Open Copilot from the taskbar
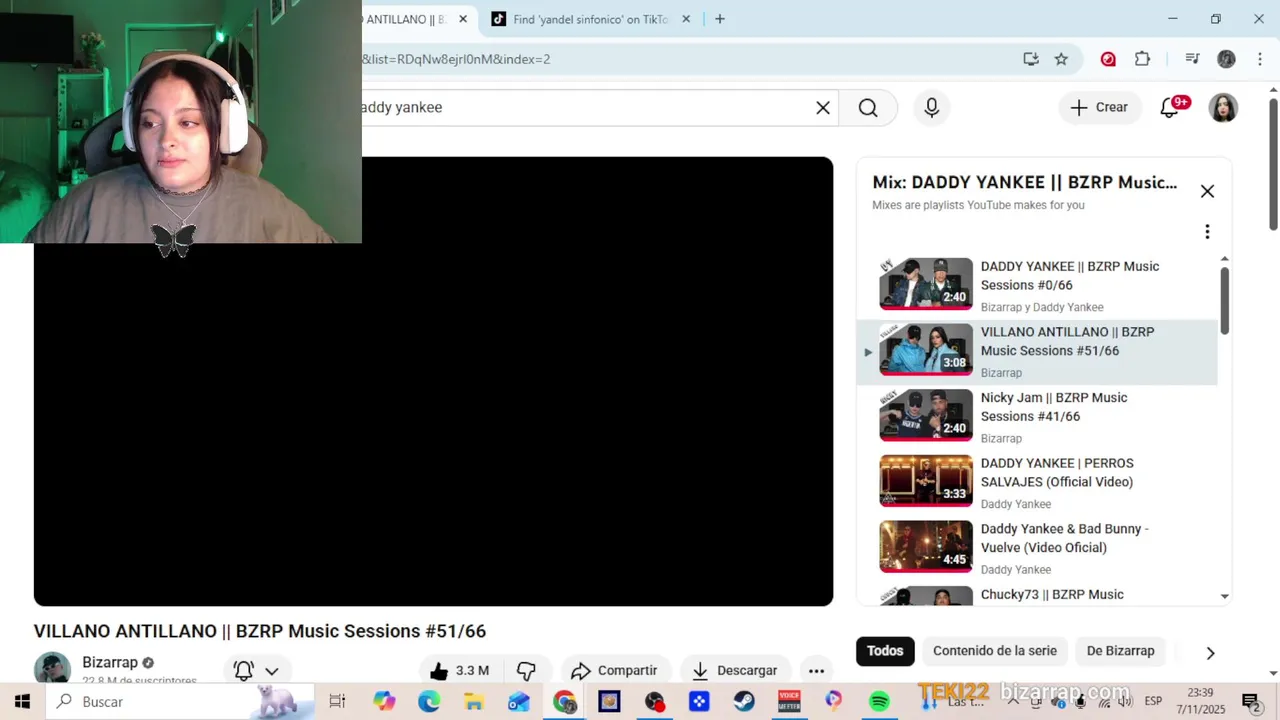 (384, 702)
